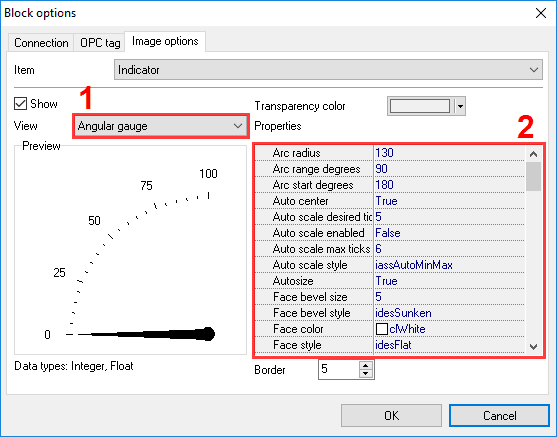
Task: Decrease the Border value with down arrow
Action: [x=366, y=374]
